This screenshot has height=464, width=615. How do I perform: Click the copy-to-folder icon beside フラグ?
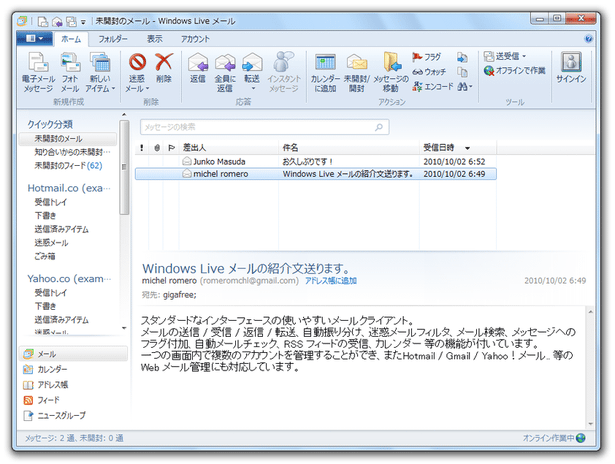[462, 58]
